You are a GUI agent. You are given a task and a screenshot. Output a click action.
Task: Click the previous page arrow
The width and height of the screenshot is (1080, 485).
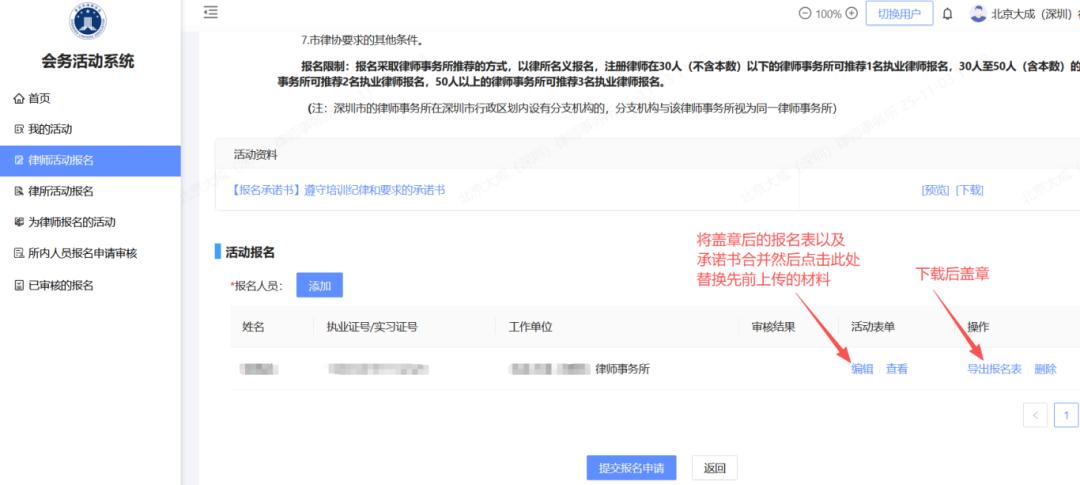point(1036,415)
